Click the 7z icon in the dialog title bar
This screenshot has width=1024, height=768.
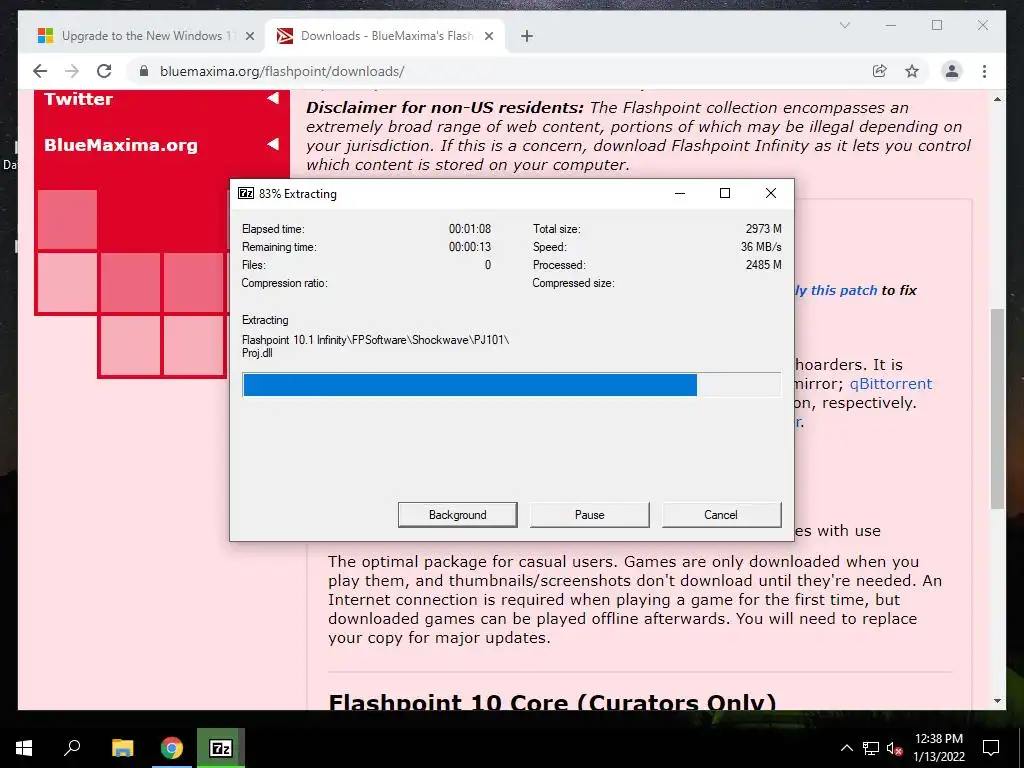(246, 193)
